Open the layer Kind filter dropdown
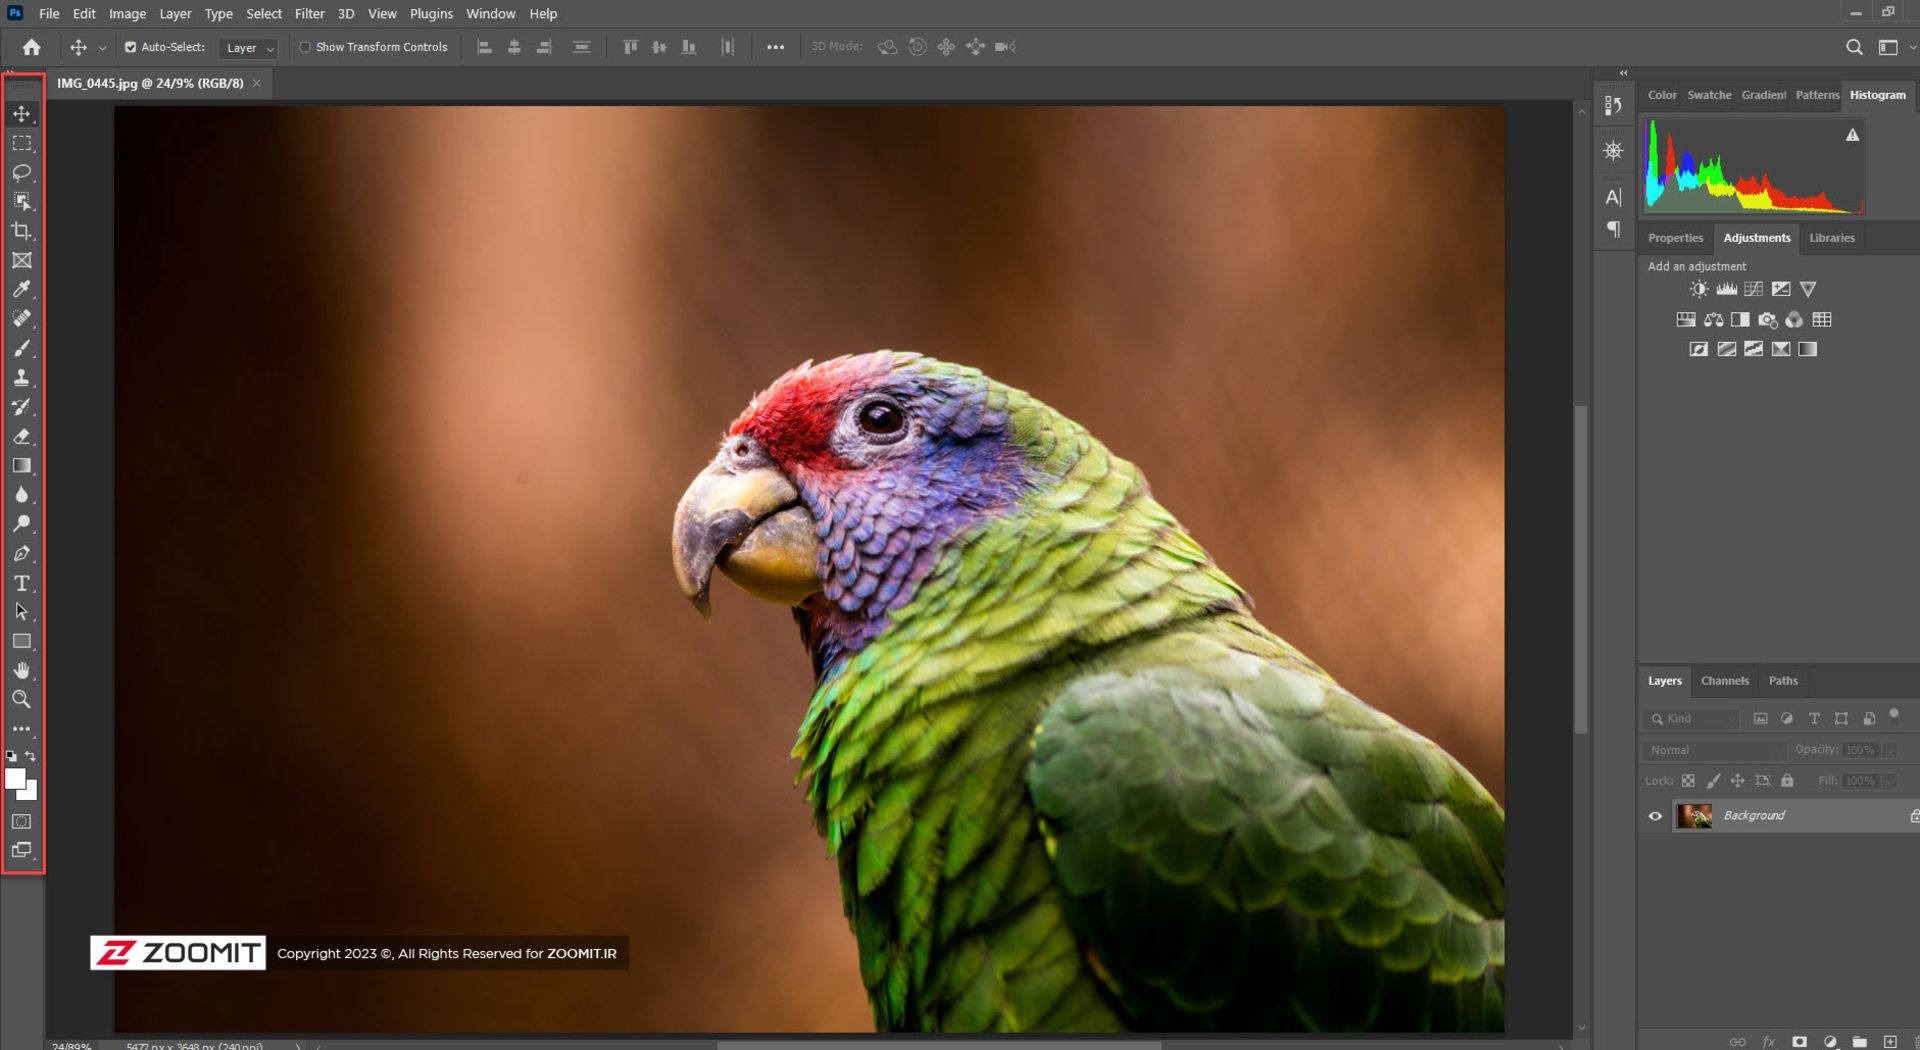Viewport: 1920px width, 1050px height. 1694,719
